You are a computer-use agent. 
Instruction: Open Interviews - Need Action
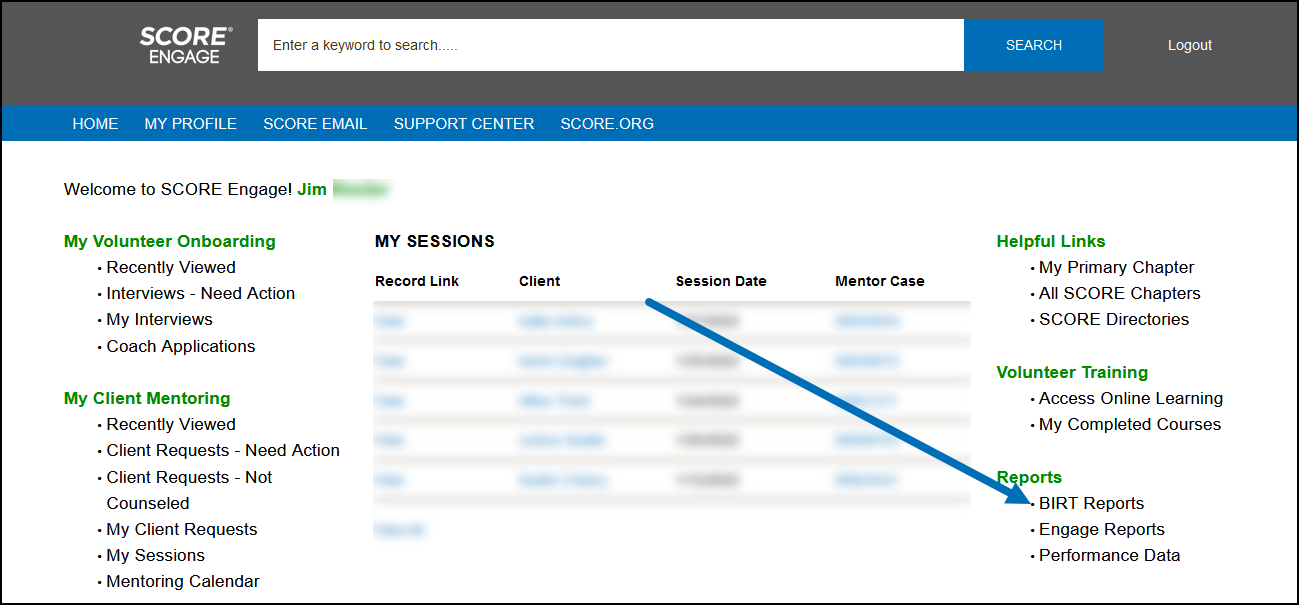click(x=201, y=293)
